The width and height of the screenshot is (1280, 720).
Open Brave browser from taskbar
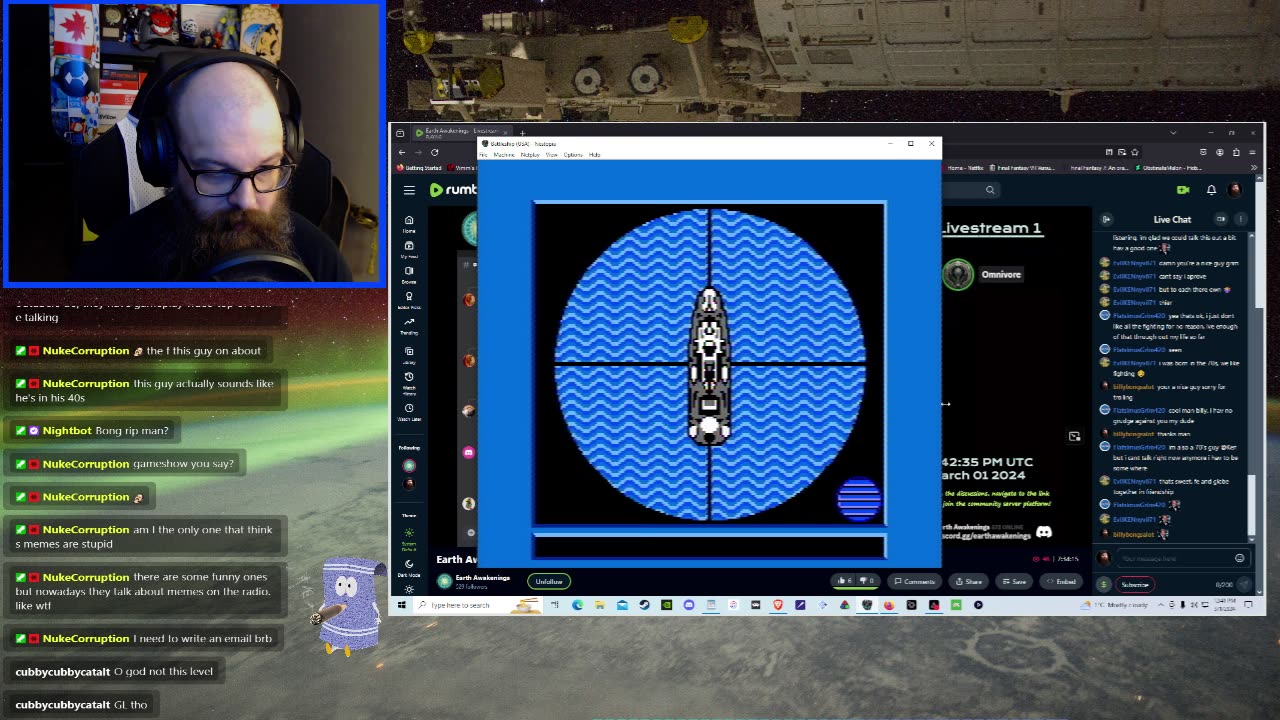pos(777,605)
